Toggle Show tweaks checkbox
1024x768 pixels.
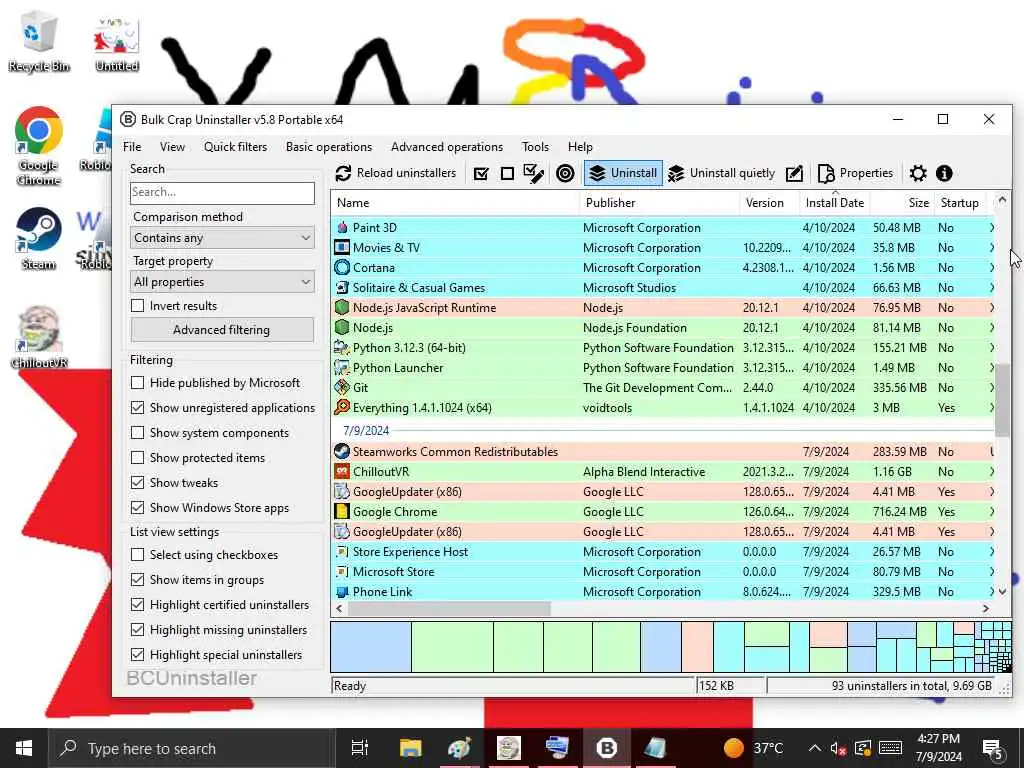137,483
